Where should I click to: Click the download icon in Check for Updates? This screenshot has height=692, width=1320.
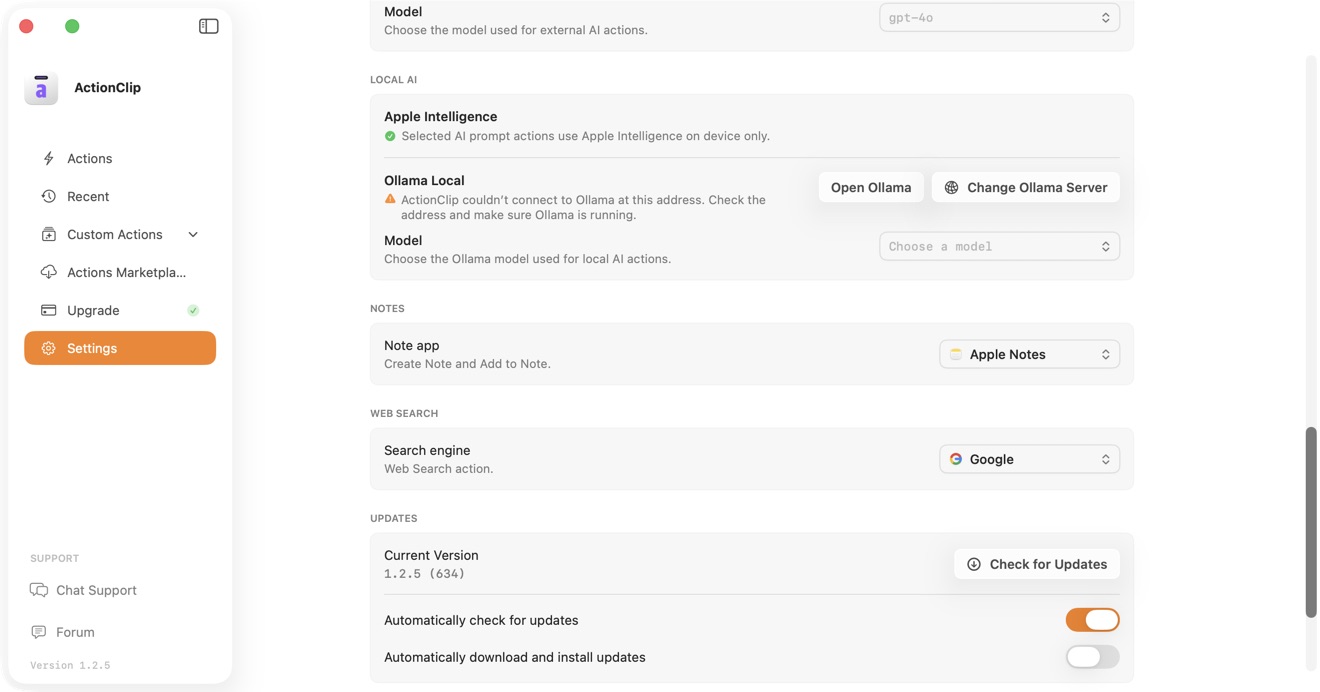click(x=973, y=564)
